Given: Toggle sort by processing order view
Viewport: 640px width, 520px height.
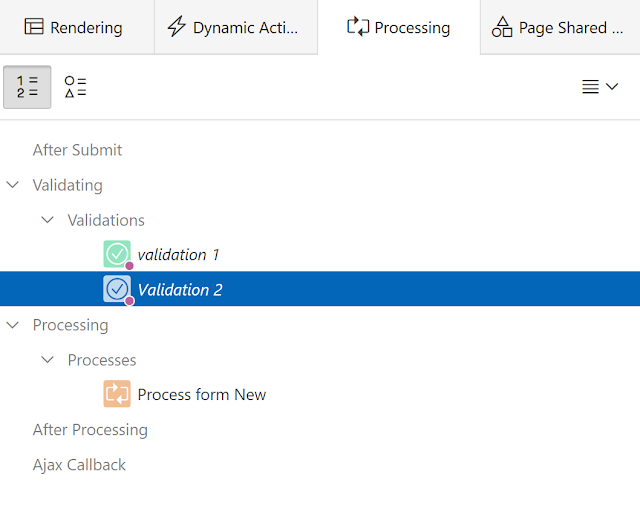Looking at the screenshot, I should pos(28,87).
